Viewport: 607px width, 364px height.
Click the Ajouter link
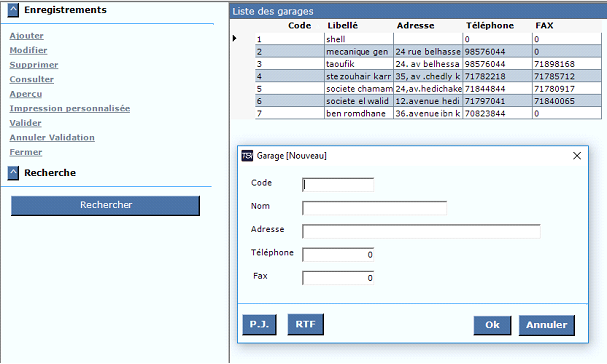(x=26, y=36)
